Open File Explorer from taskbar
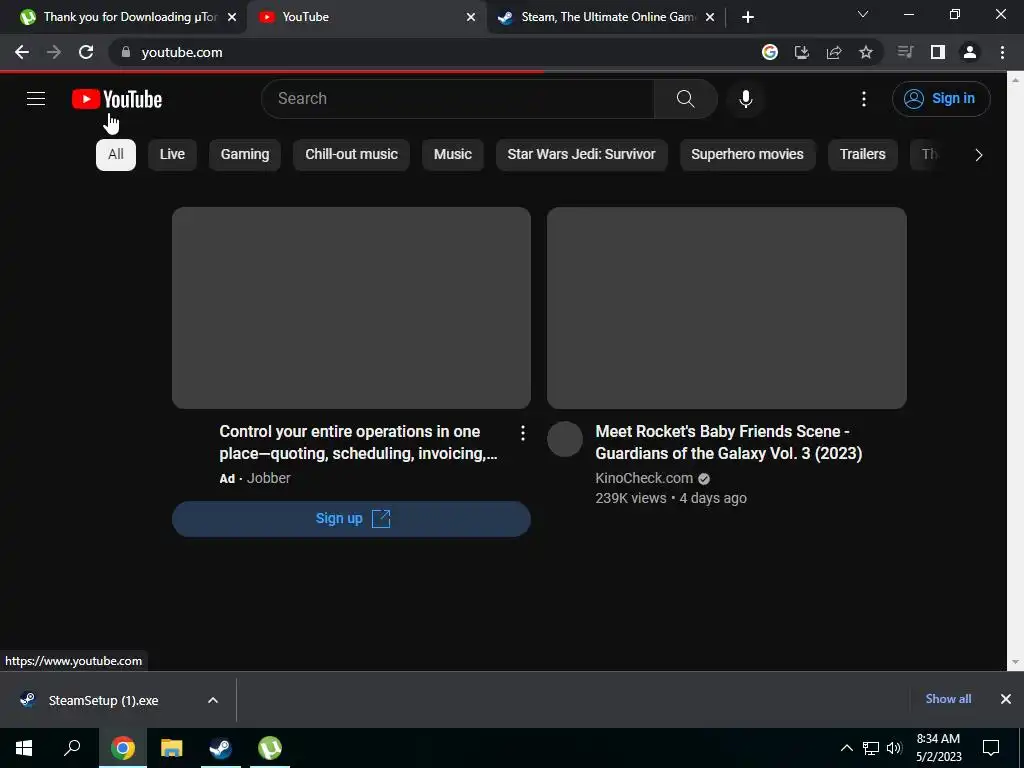Screen dimensions: 1024x768 (x=172, y=748)
